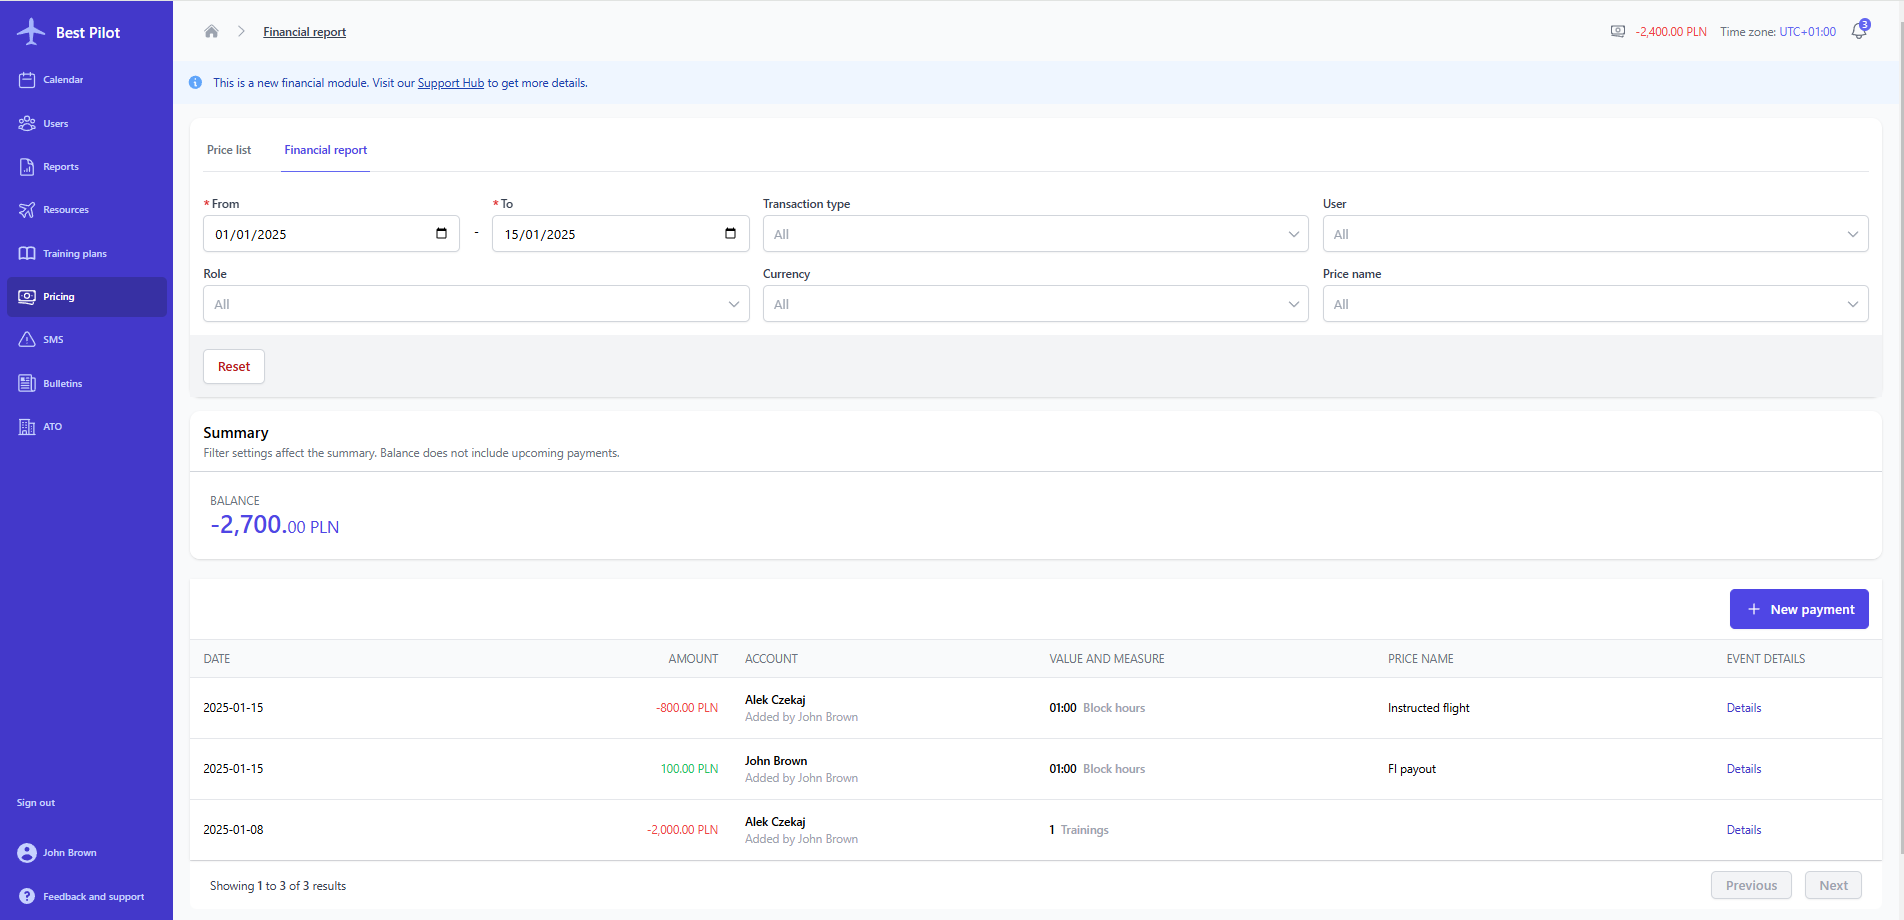Screen dimensions: 1904x920
Task: Open Support Hub link
Action: pos(451,83)
